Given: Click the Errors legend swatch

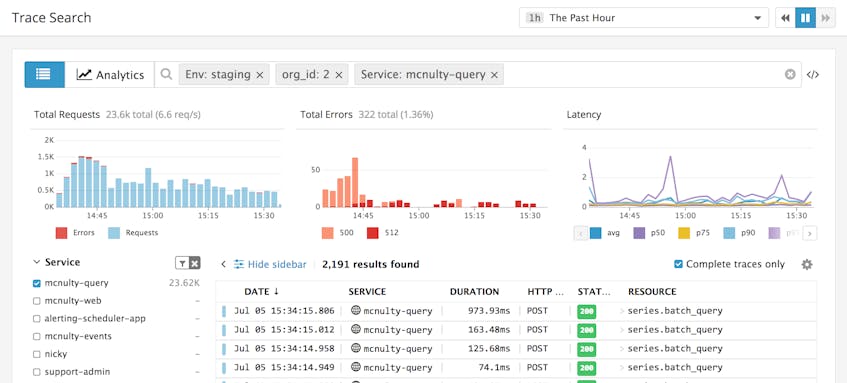Looking at the screenshot, I should pyautogui.click(x=61, y=233).
